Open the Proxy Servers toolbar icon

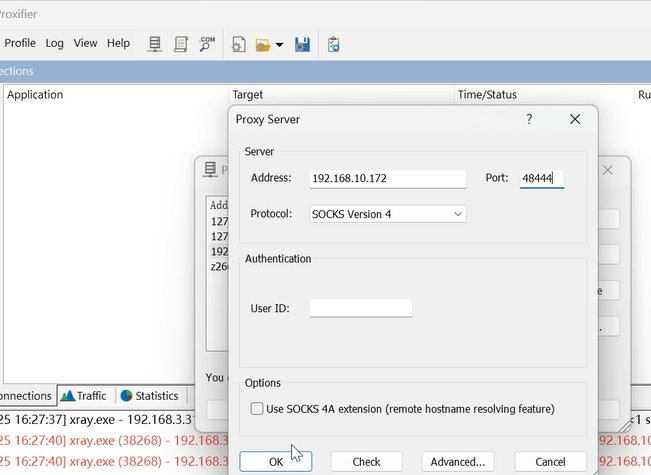[x=155, y=44]
